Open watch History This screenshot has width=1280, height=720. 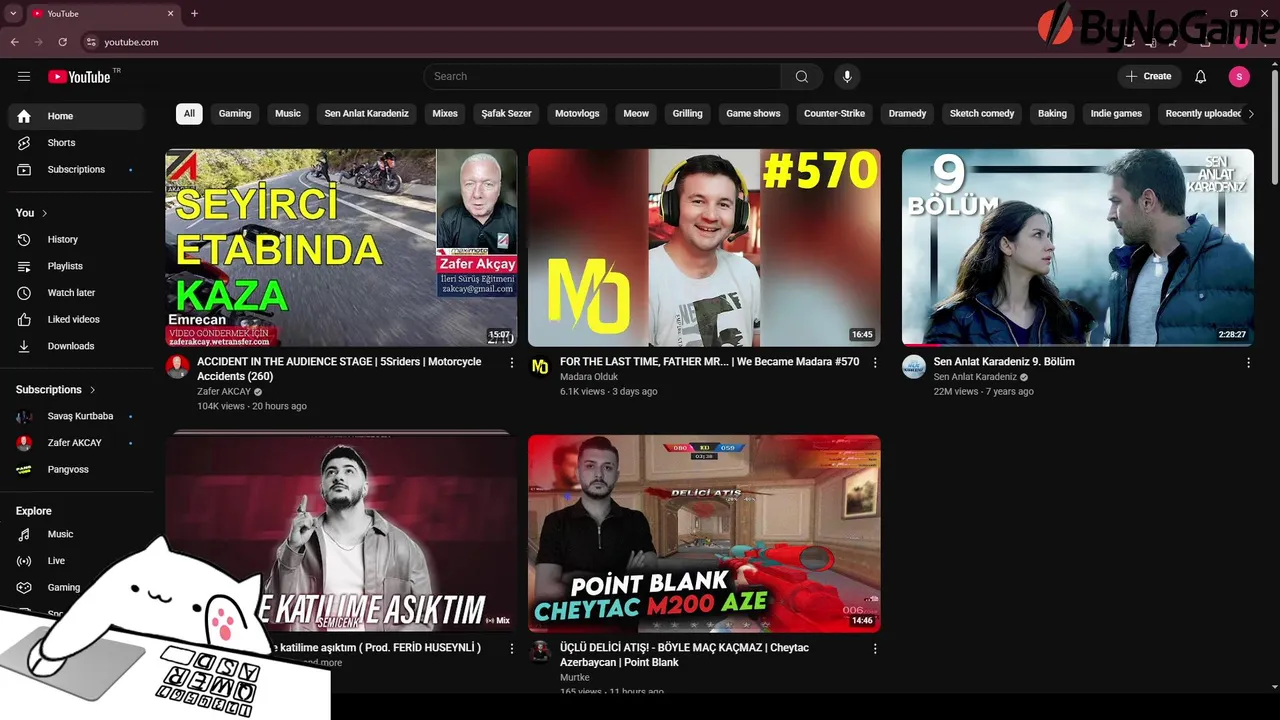point(77,240)
